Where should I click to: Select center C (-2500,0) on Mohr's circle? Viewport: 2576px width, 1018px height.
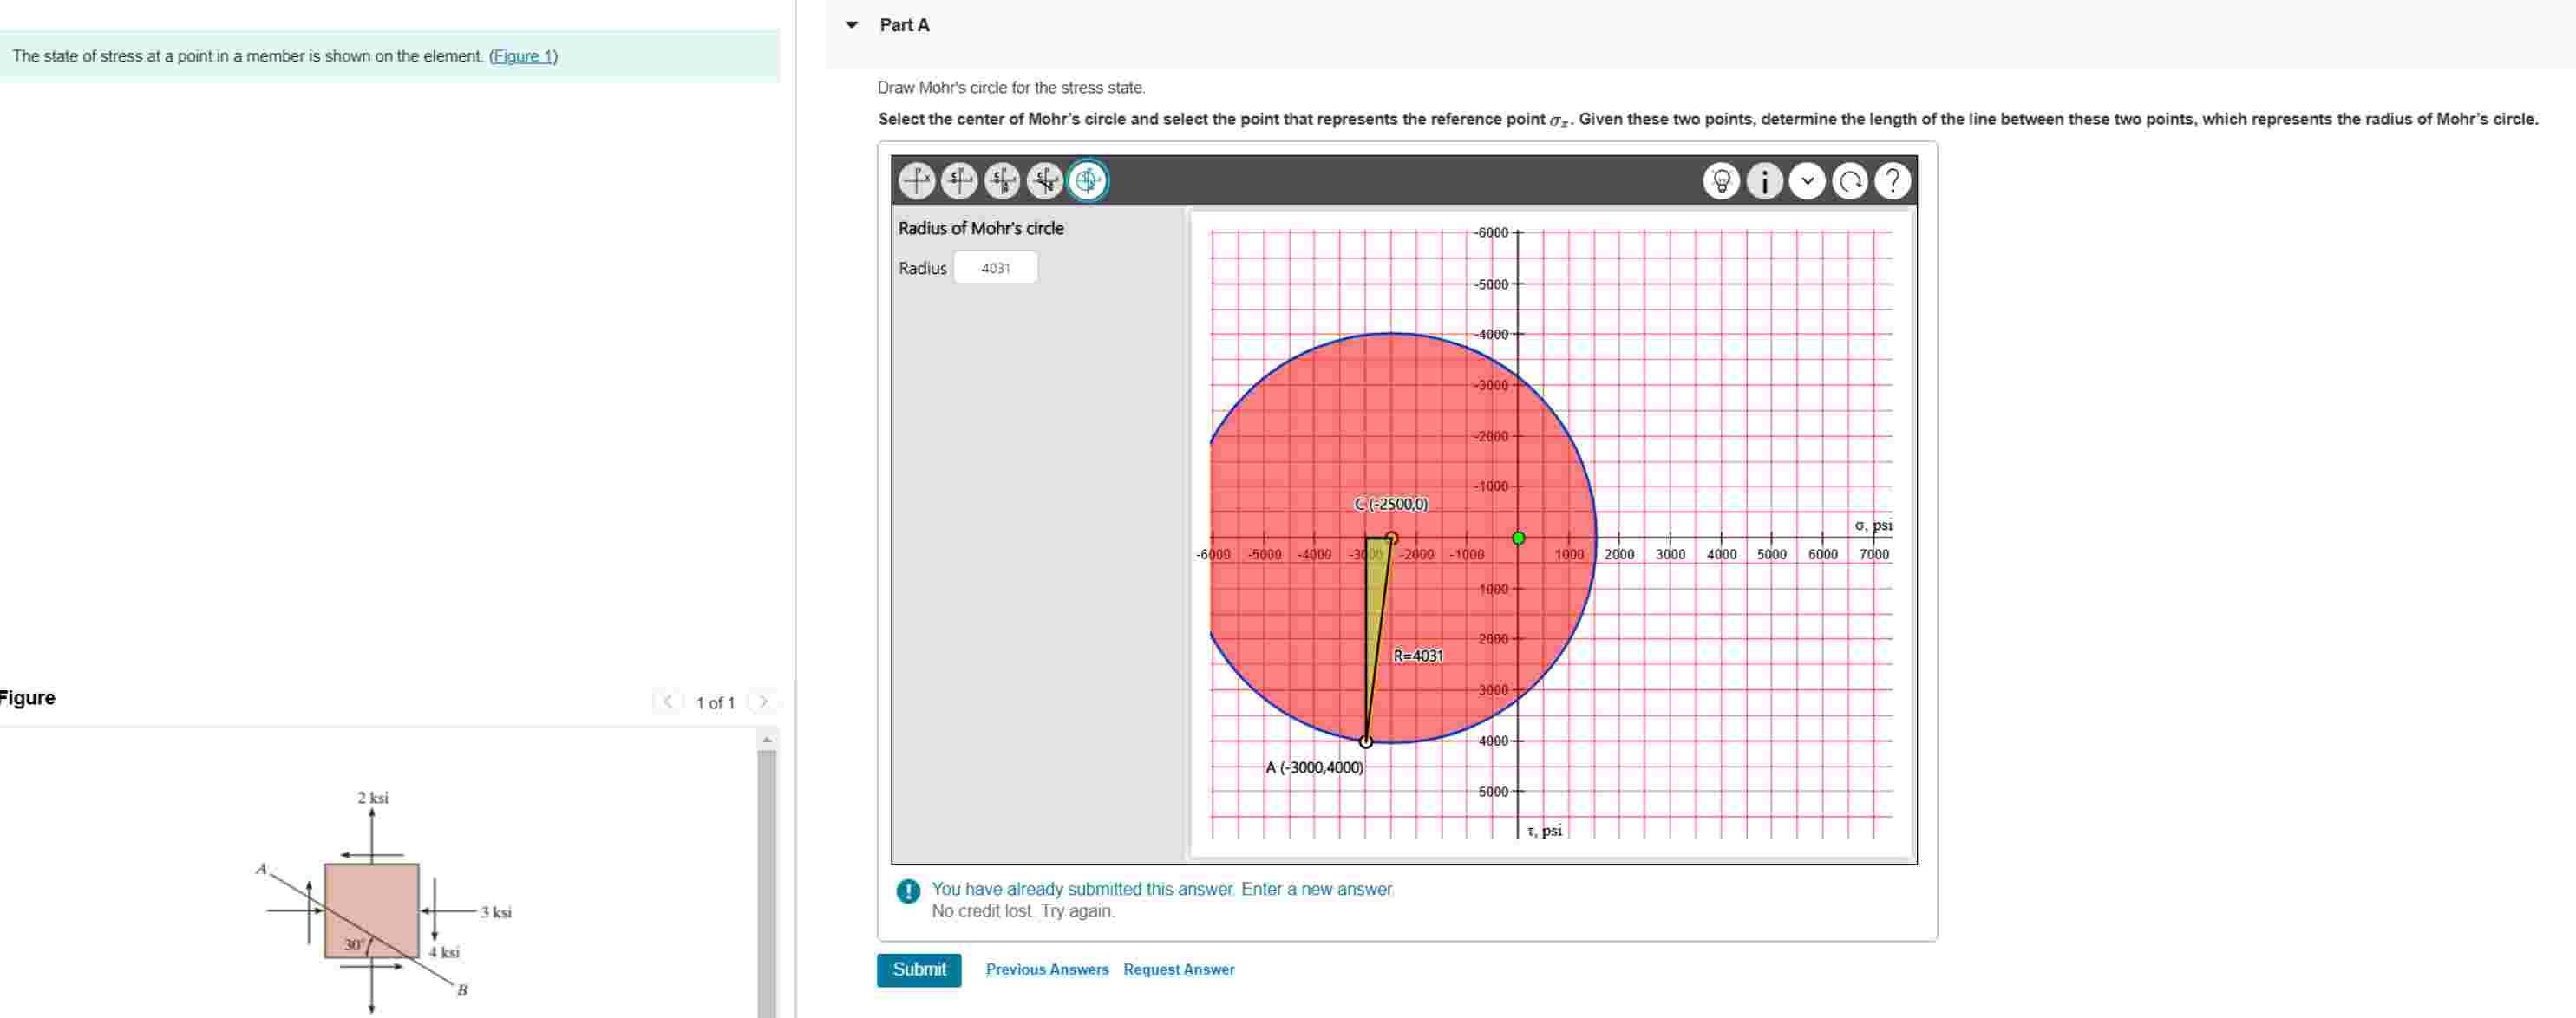1390,537
